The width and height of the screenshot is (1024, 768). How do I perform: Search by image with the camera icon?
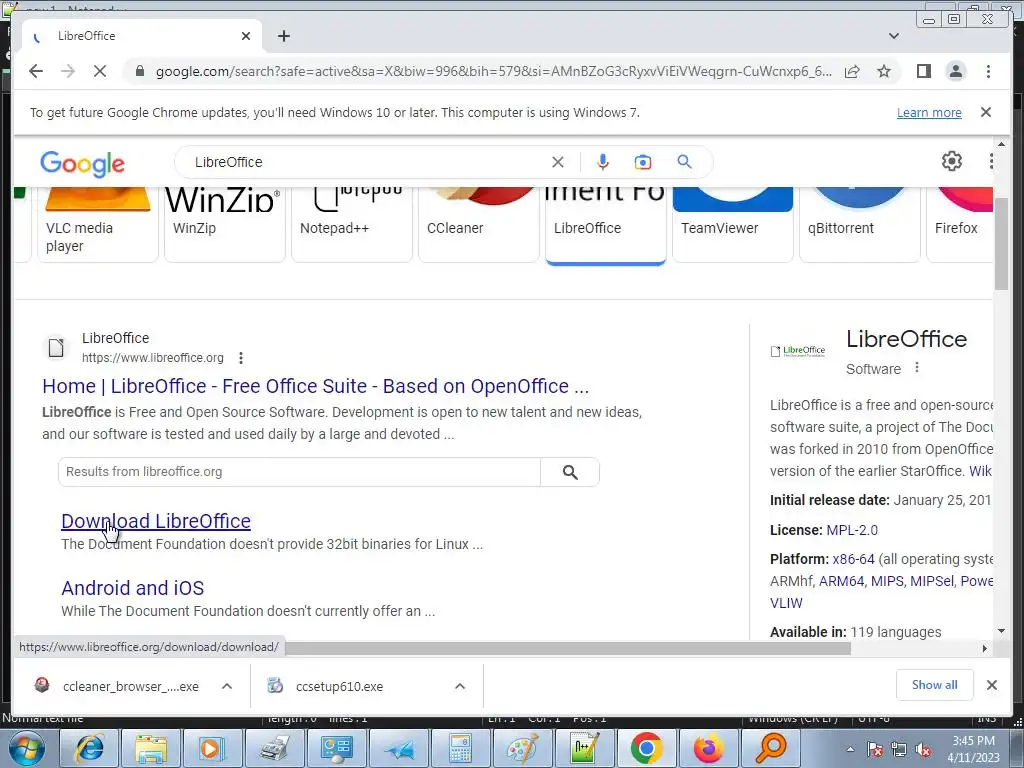643,162
